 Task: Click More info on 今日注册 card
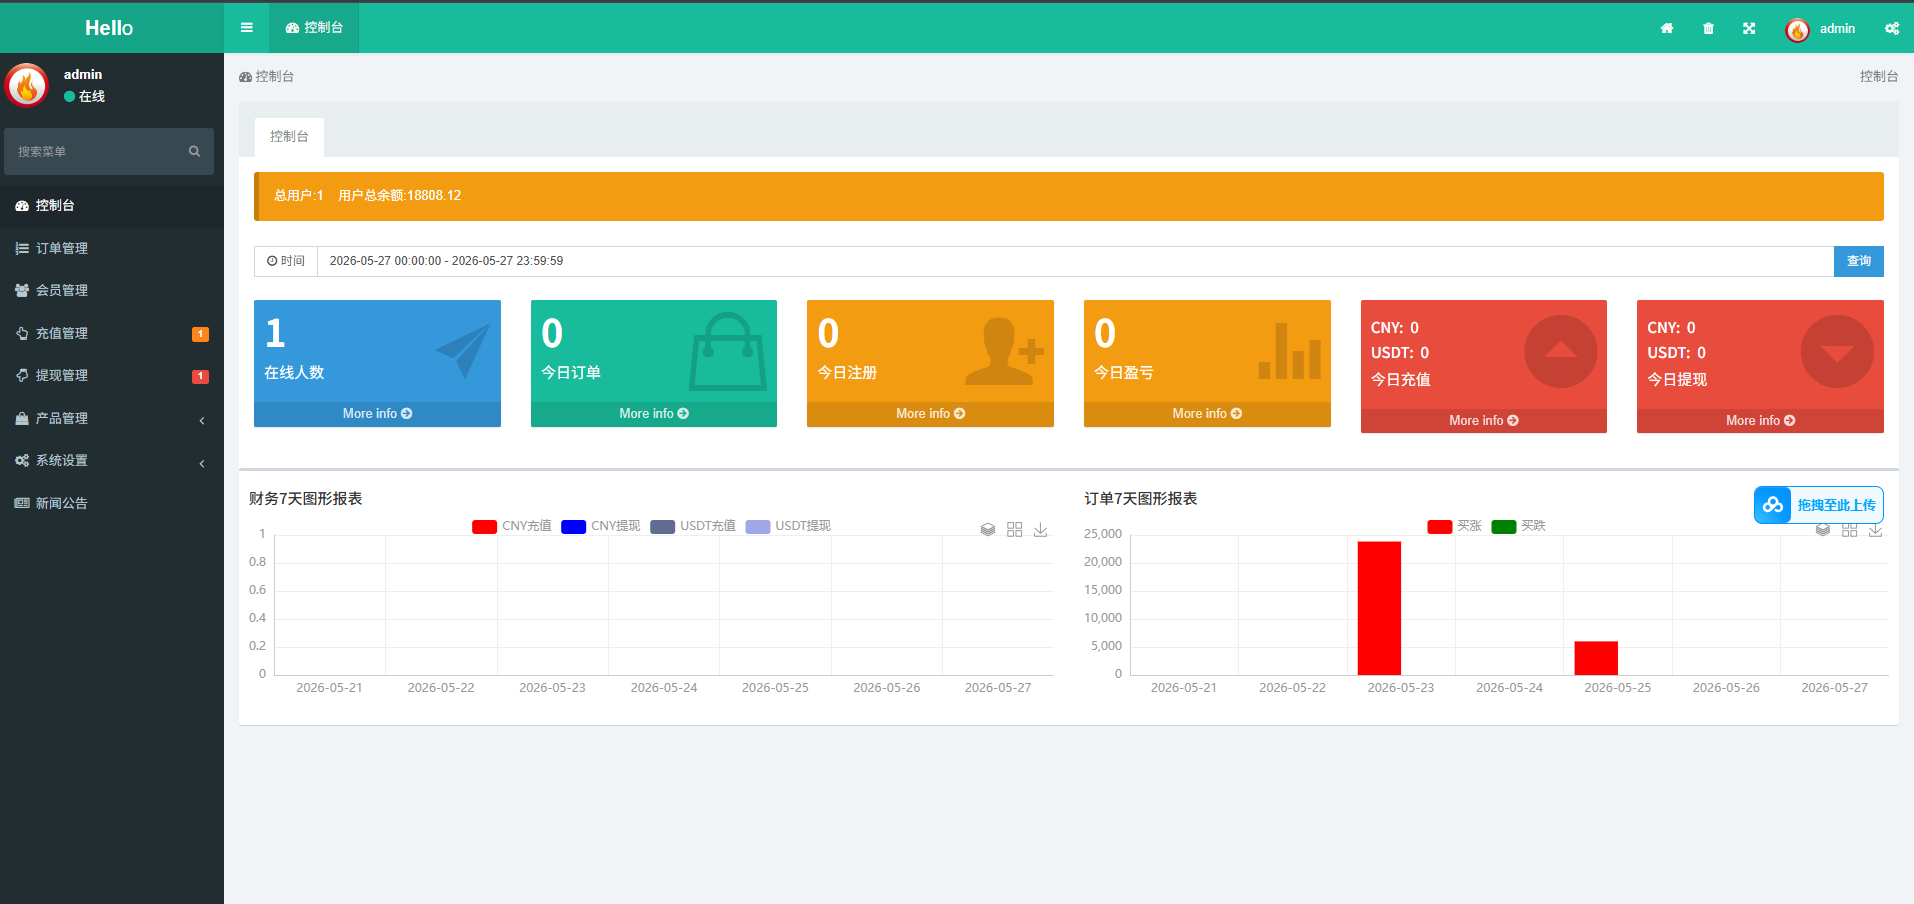(930, 414)
